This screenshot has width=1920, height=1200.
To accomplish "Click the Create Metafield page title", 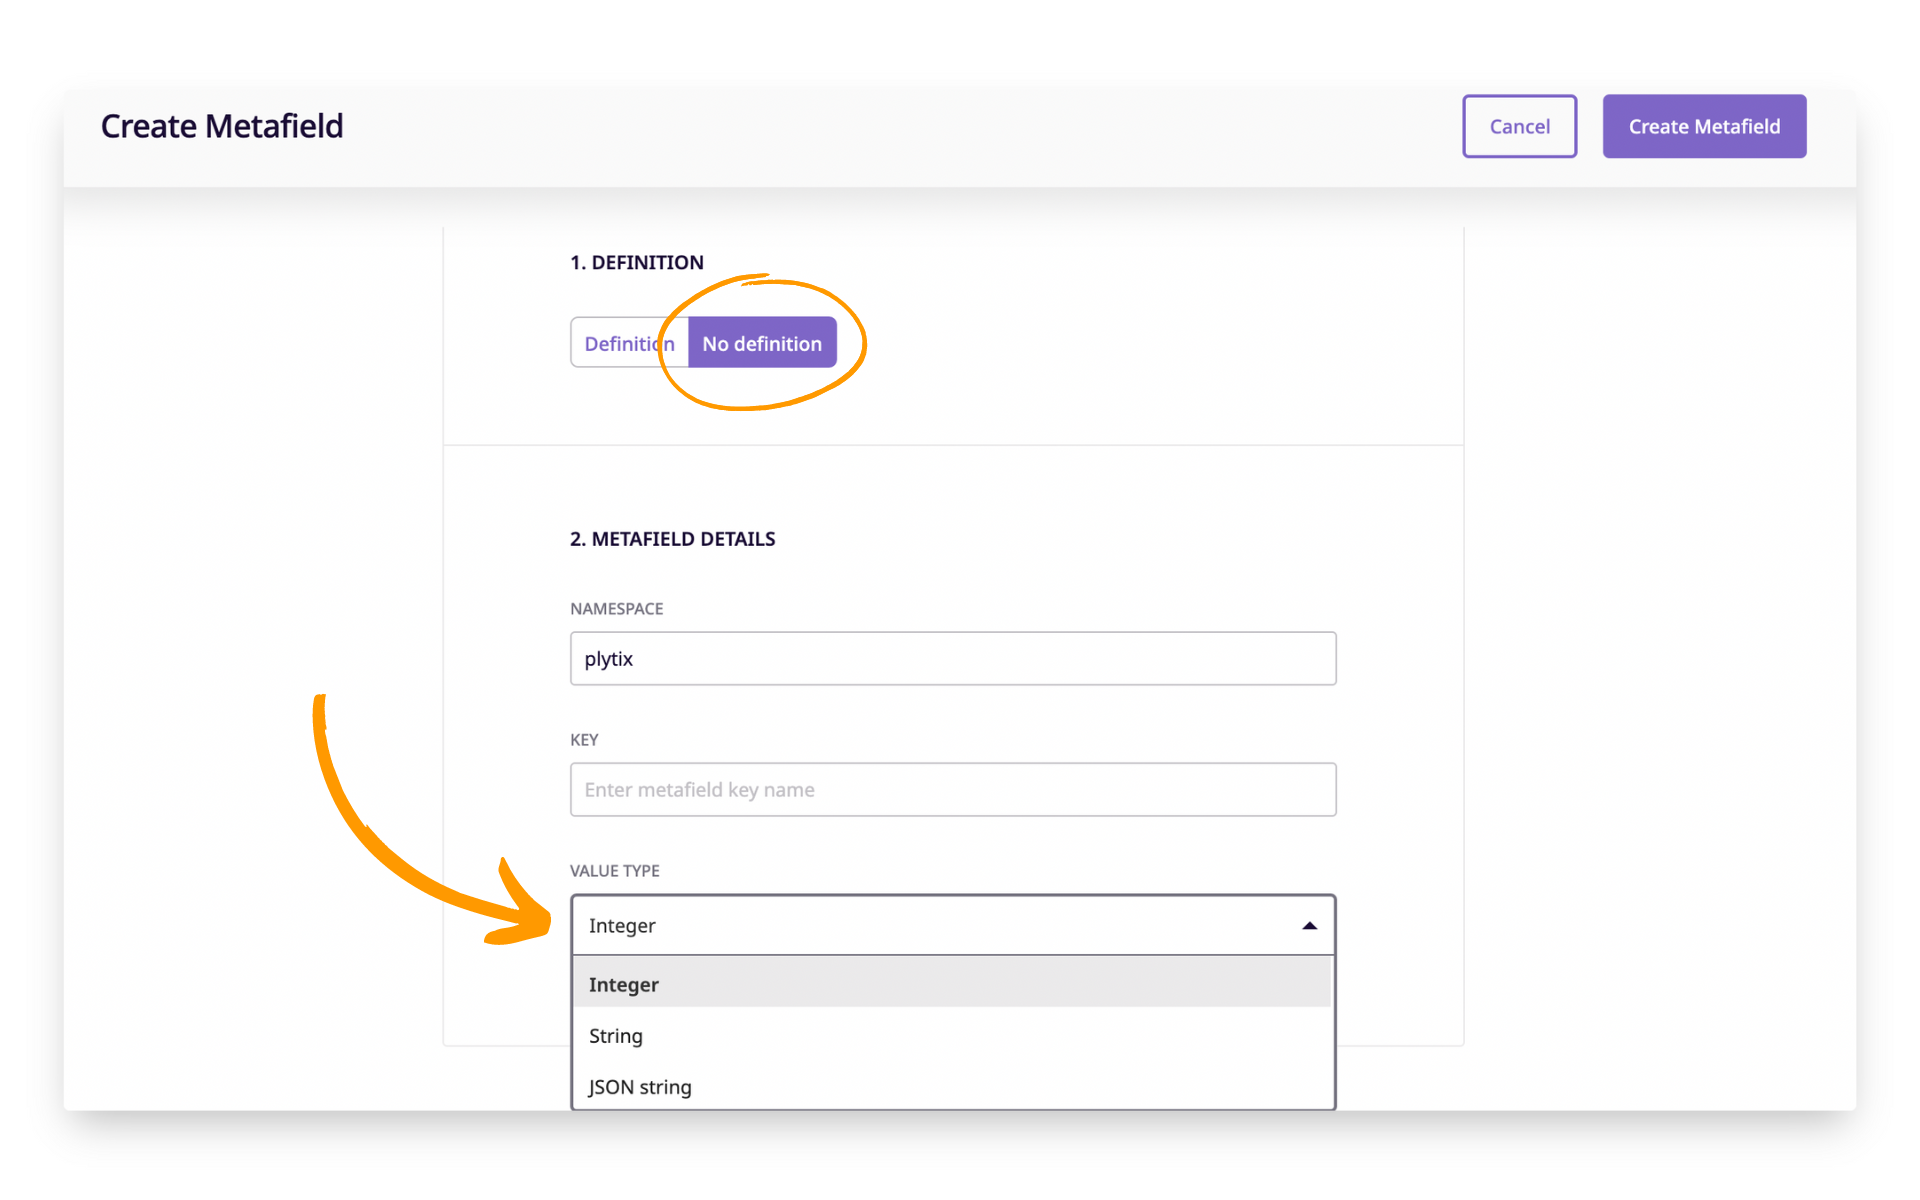I will 221,125.
